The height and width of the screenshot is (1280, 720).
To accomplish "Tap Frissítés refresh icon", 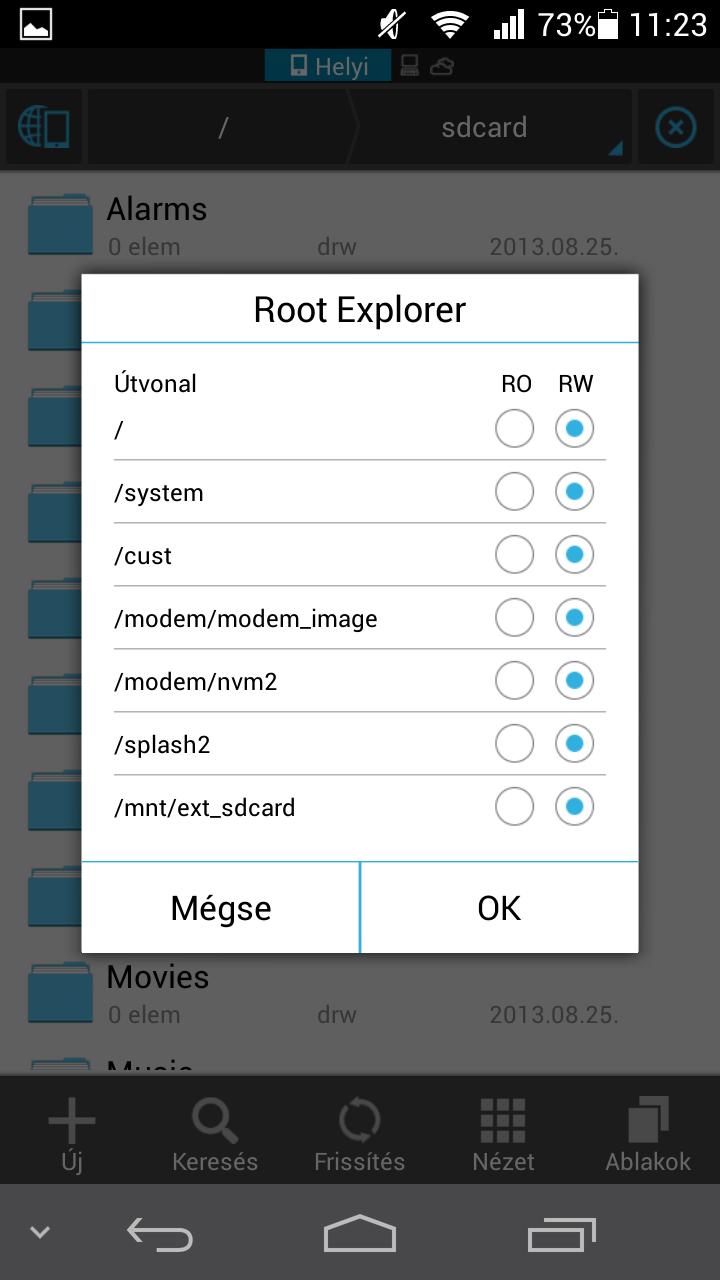I will (x=359, y=1136).
